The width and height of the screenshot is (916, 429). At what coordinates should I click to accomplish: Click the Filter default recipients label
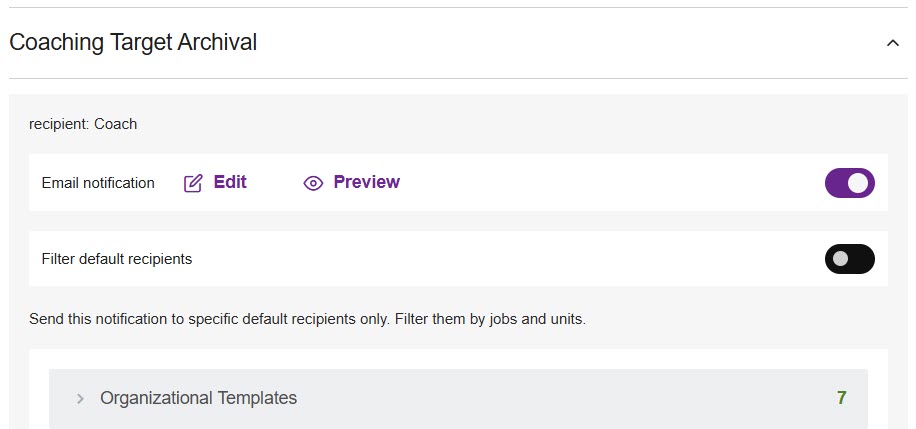(117, 259)
